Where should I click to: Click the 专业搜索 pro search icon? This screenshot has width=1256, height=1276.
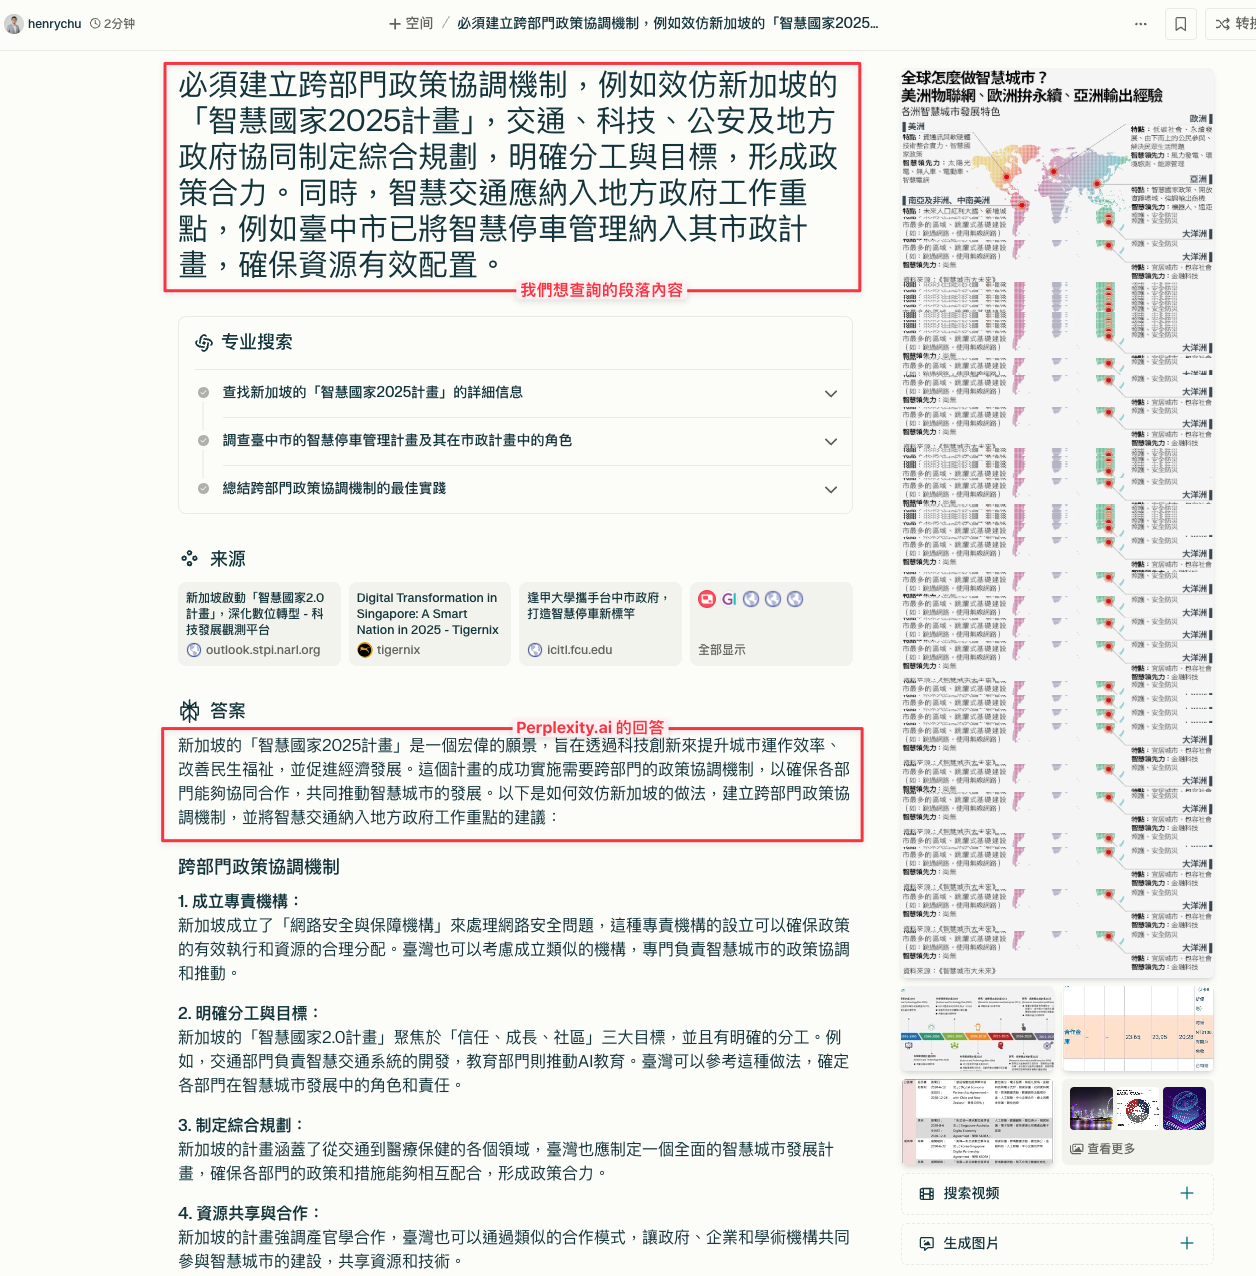[204, 343]
